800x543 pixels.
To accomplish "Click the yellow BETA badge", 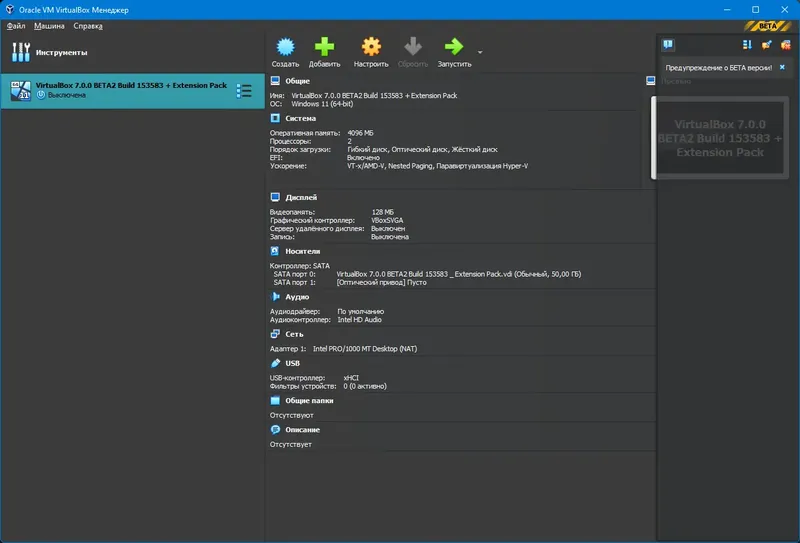I will [767, 26].
